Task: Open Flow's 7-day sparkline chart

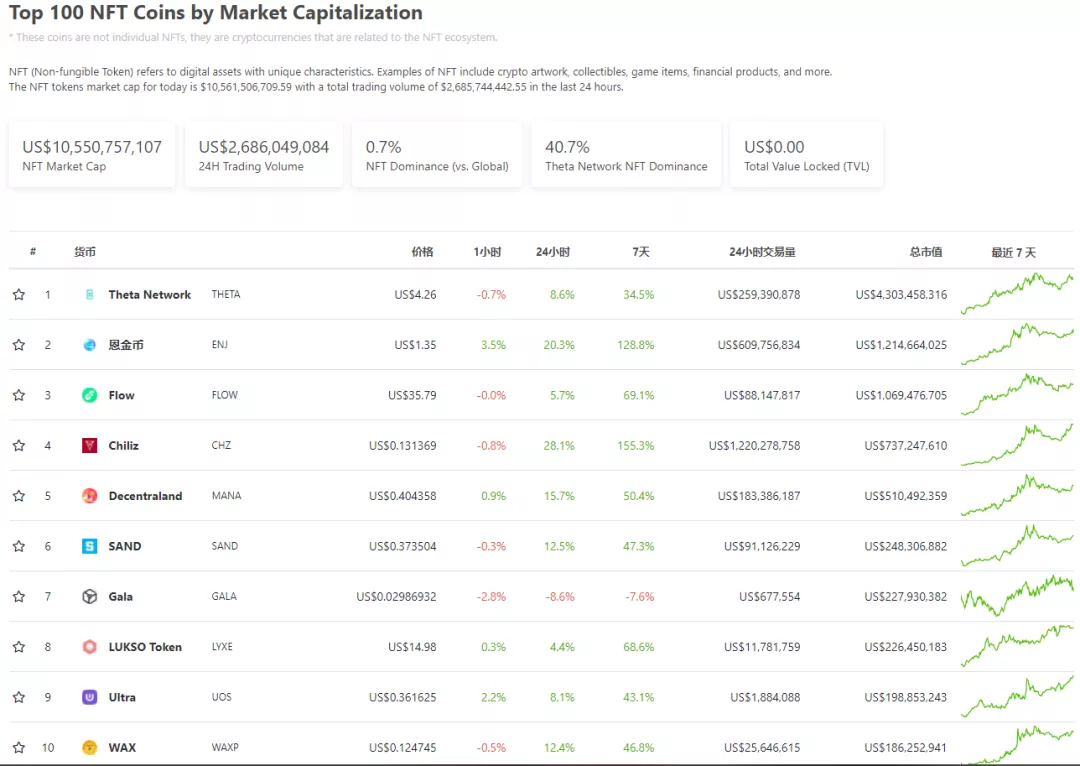Action: click(1016, 394)
